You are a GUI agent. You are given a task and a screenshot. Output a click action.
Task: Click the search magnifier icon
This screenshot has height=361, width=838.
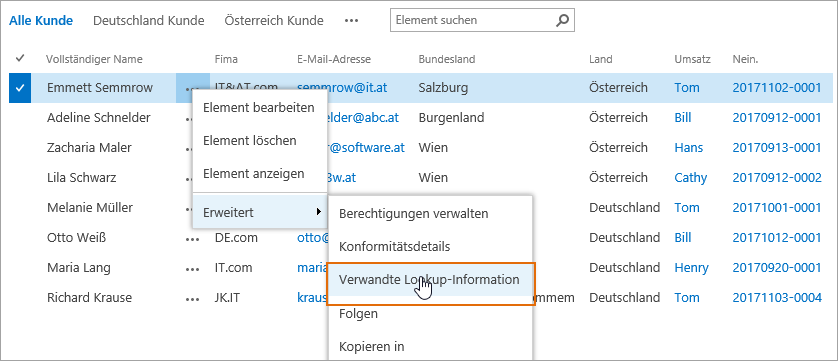tap(562, 20)
